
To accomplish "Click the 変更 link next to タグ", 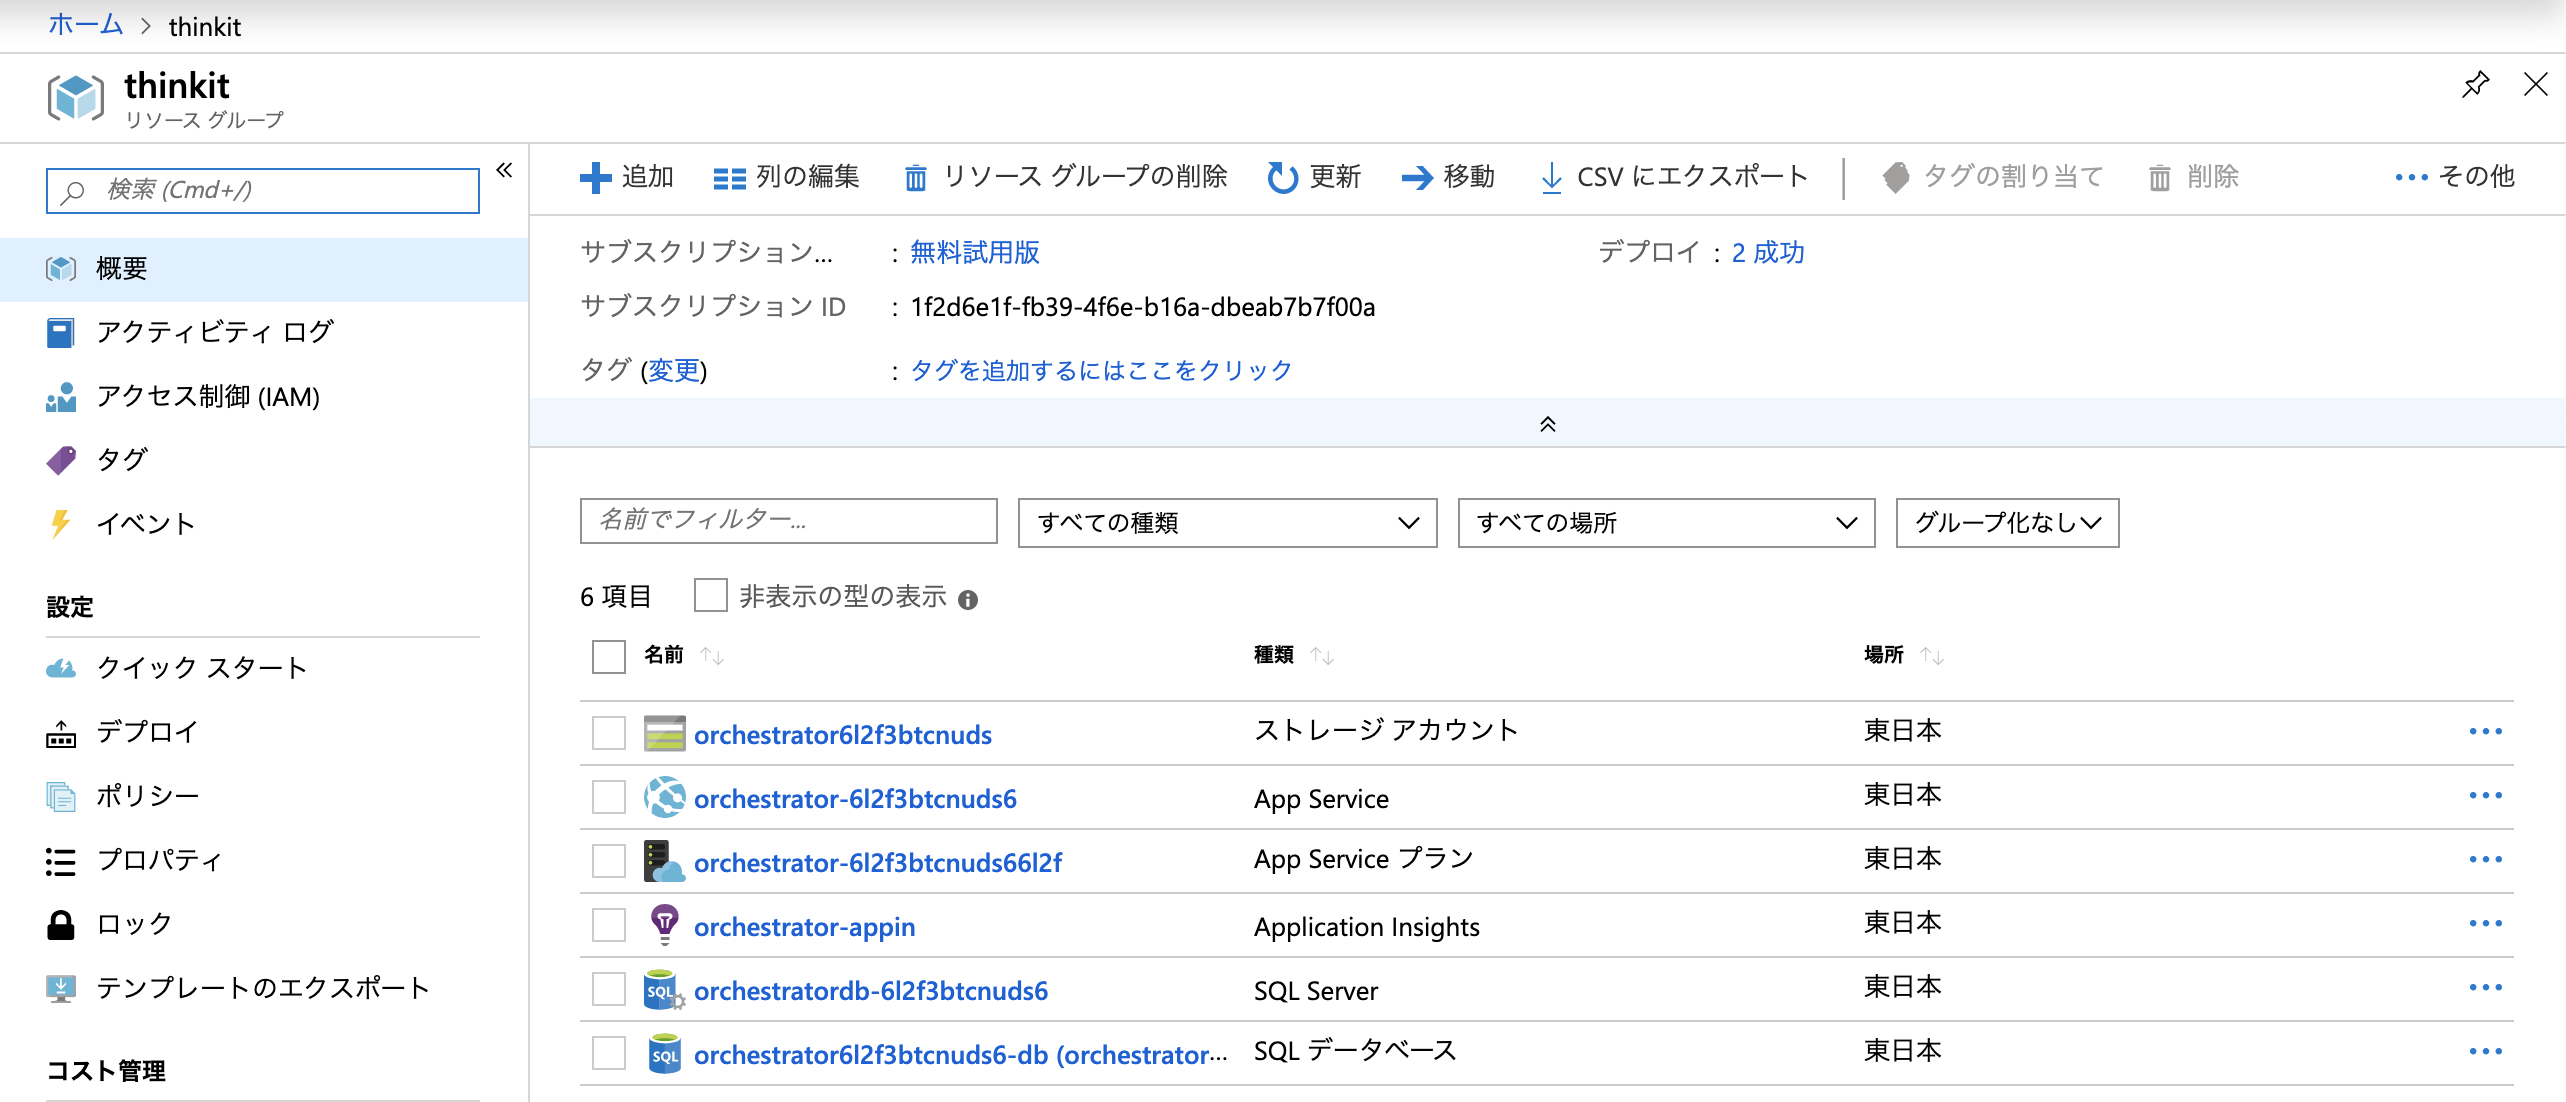I will click(x=674, y=370).
